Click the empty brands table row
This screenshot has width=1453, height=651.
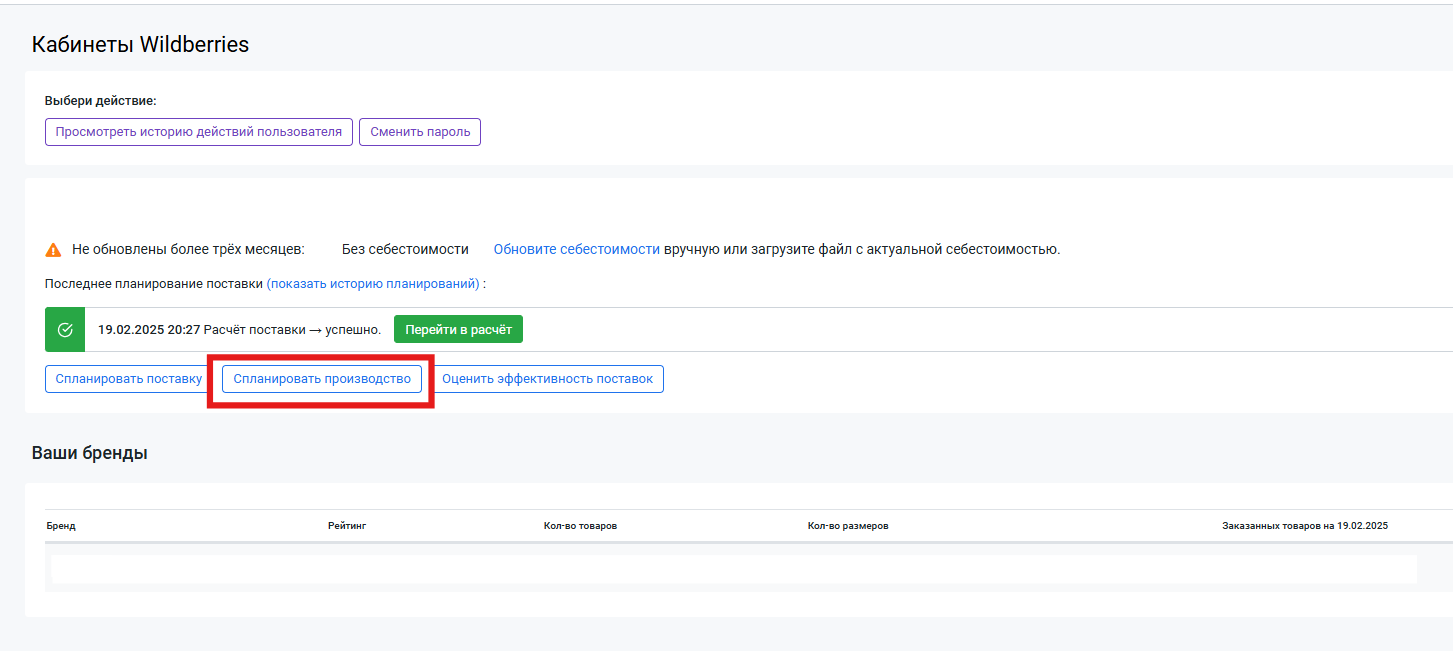[x=734, y=569]
